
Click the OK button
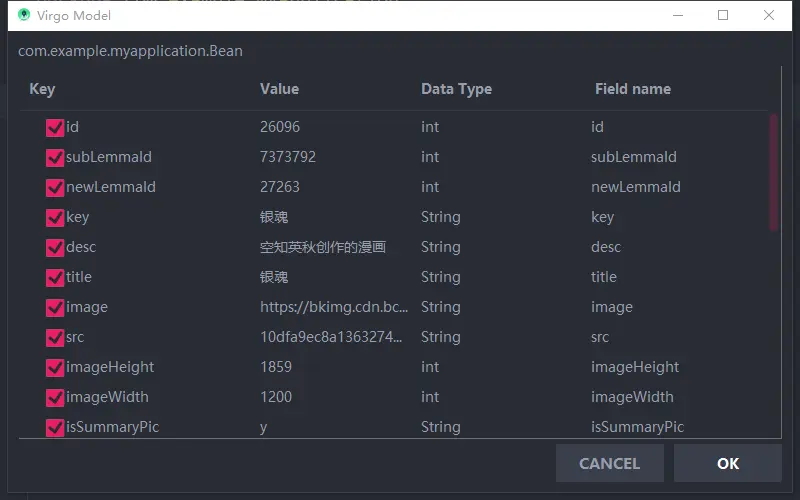point(728,463)
